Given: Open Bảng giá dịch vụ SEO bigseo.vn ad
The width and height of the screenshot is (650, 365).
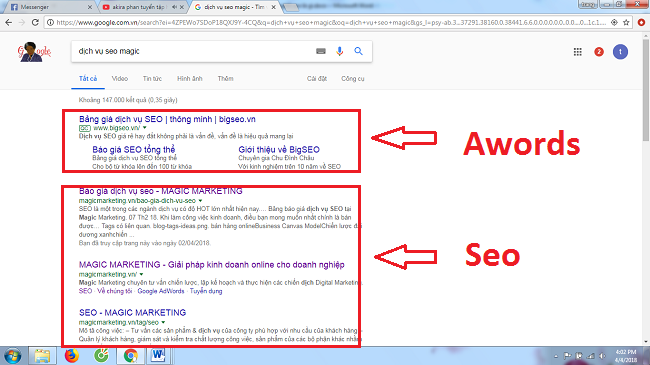Looking at the screenshot, I should (167, 119).
